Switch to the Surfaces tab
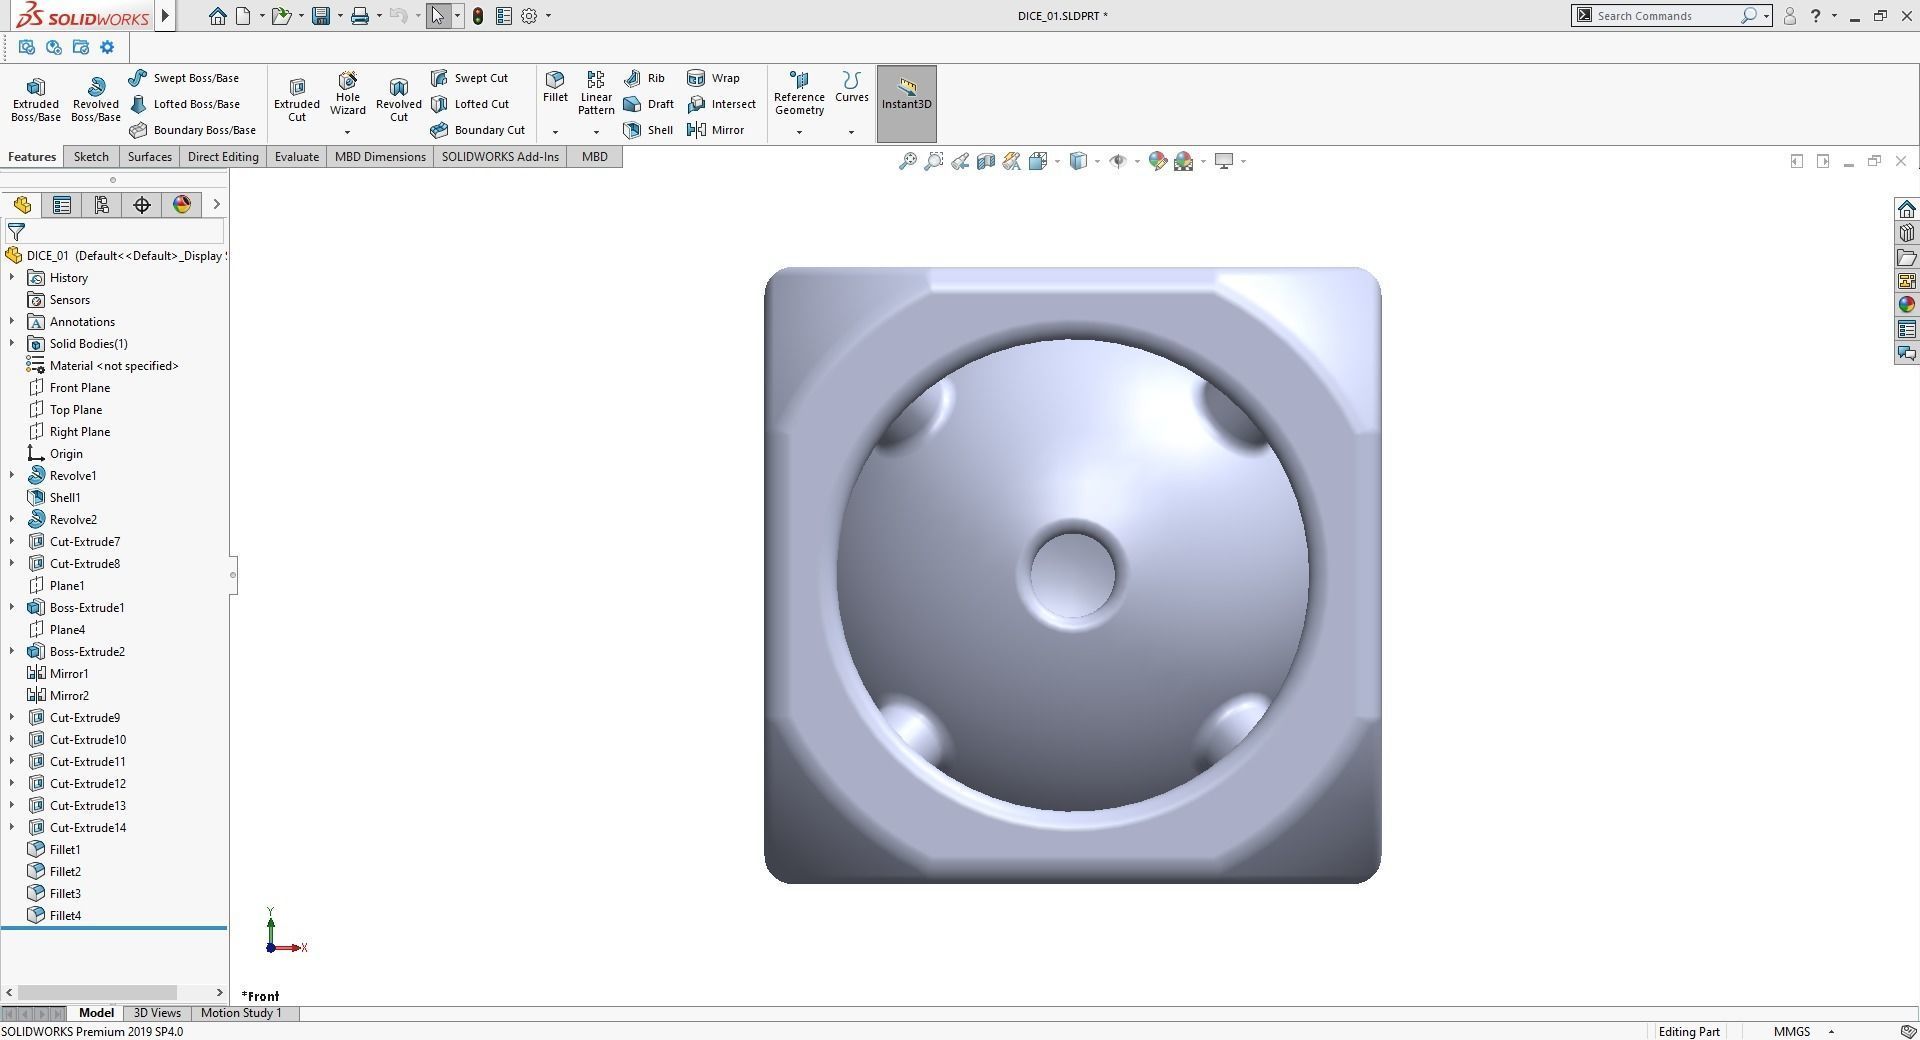Viewport: 1920px width, 1040px height. (150, 157)
